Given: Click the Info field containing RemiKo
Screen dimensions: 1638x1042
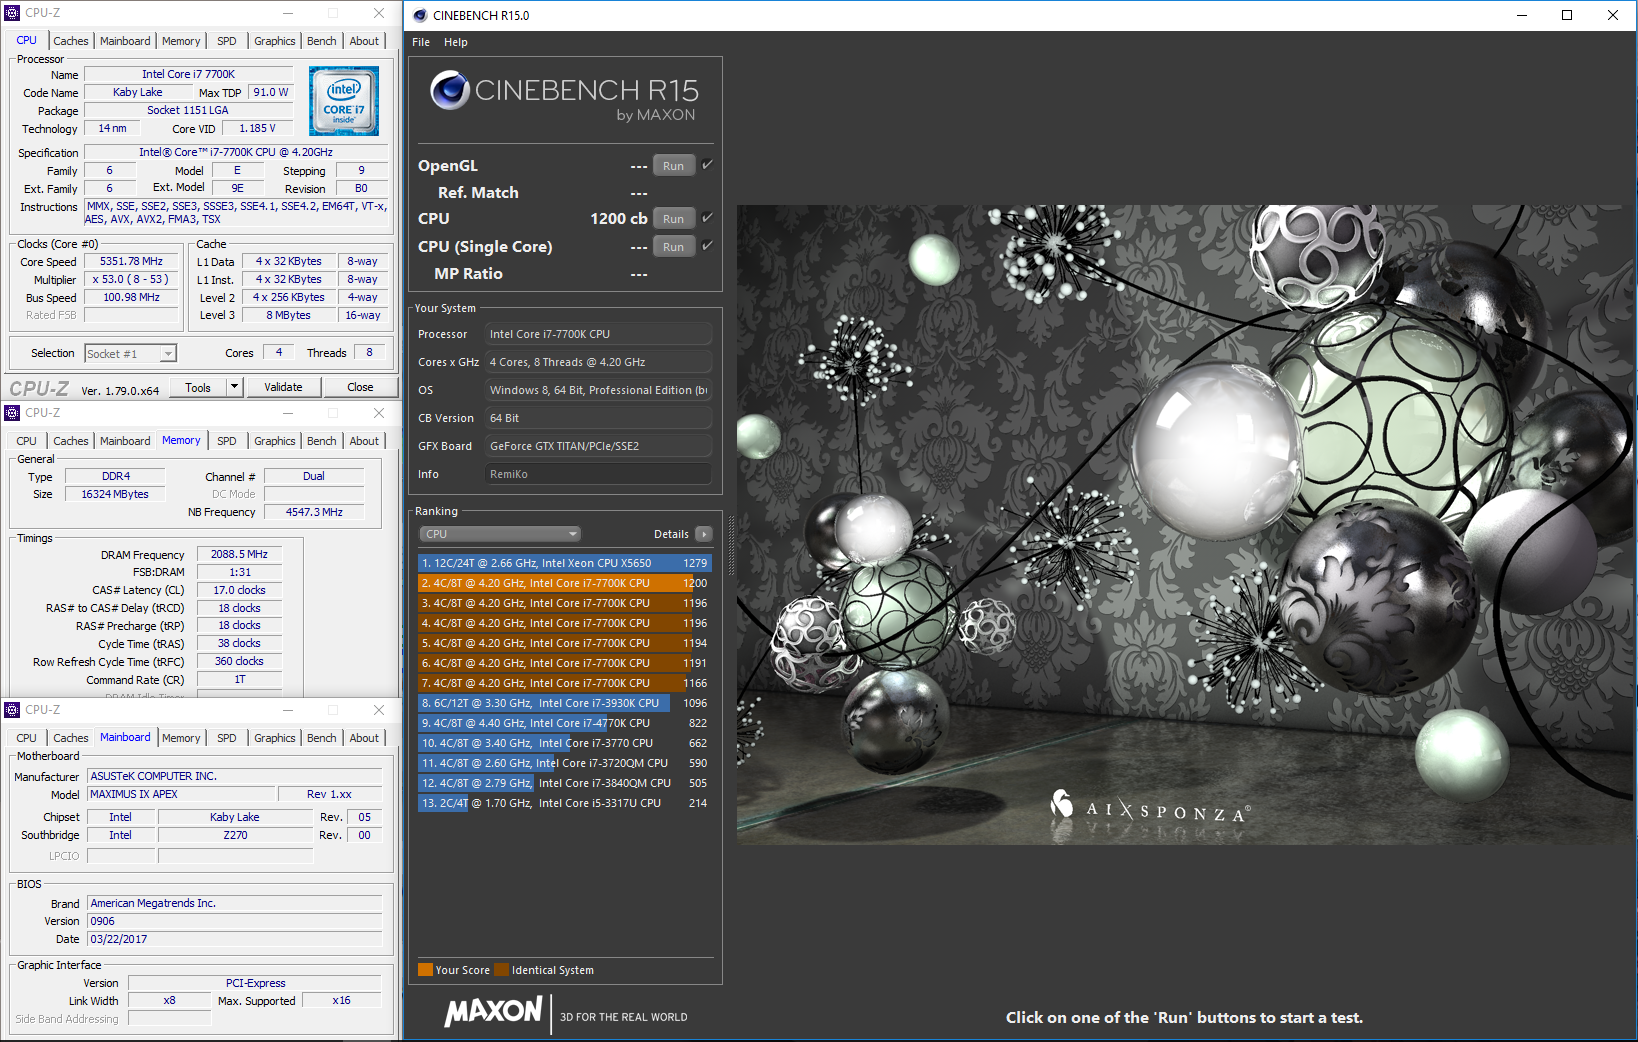Looking at the screenshot, I should pyautogui.click(x=598, y=474).
